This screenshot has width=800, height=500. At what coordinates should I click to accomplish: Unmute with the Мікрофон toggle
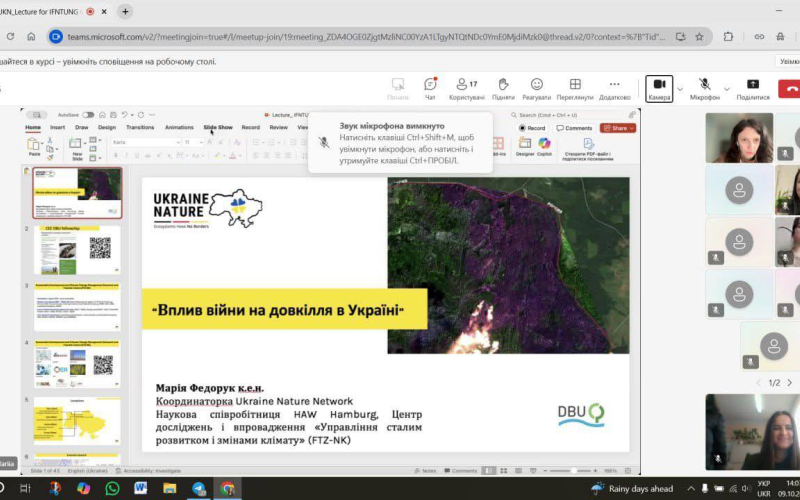(704, 86)
